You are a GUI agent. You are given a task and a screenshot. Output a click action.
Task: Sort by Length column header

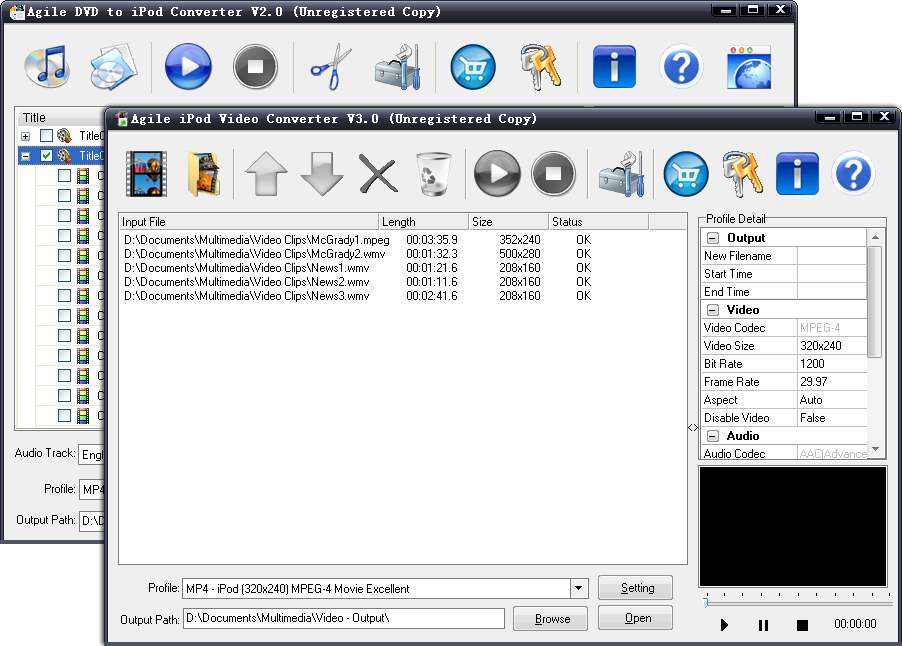[423, 221]
